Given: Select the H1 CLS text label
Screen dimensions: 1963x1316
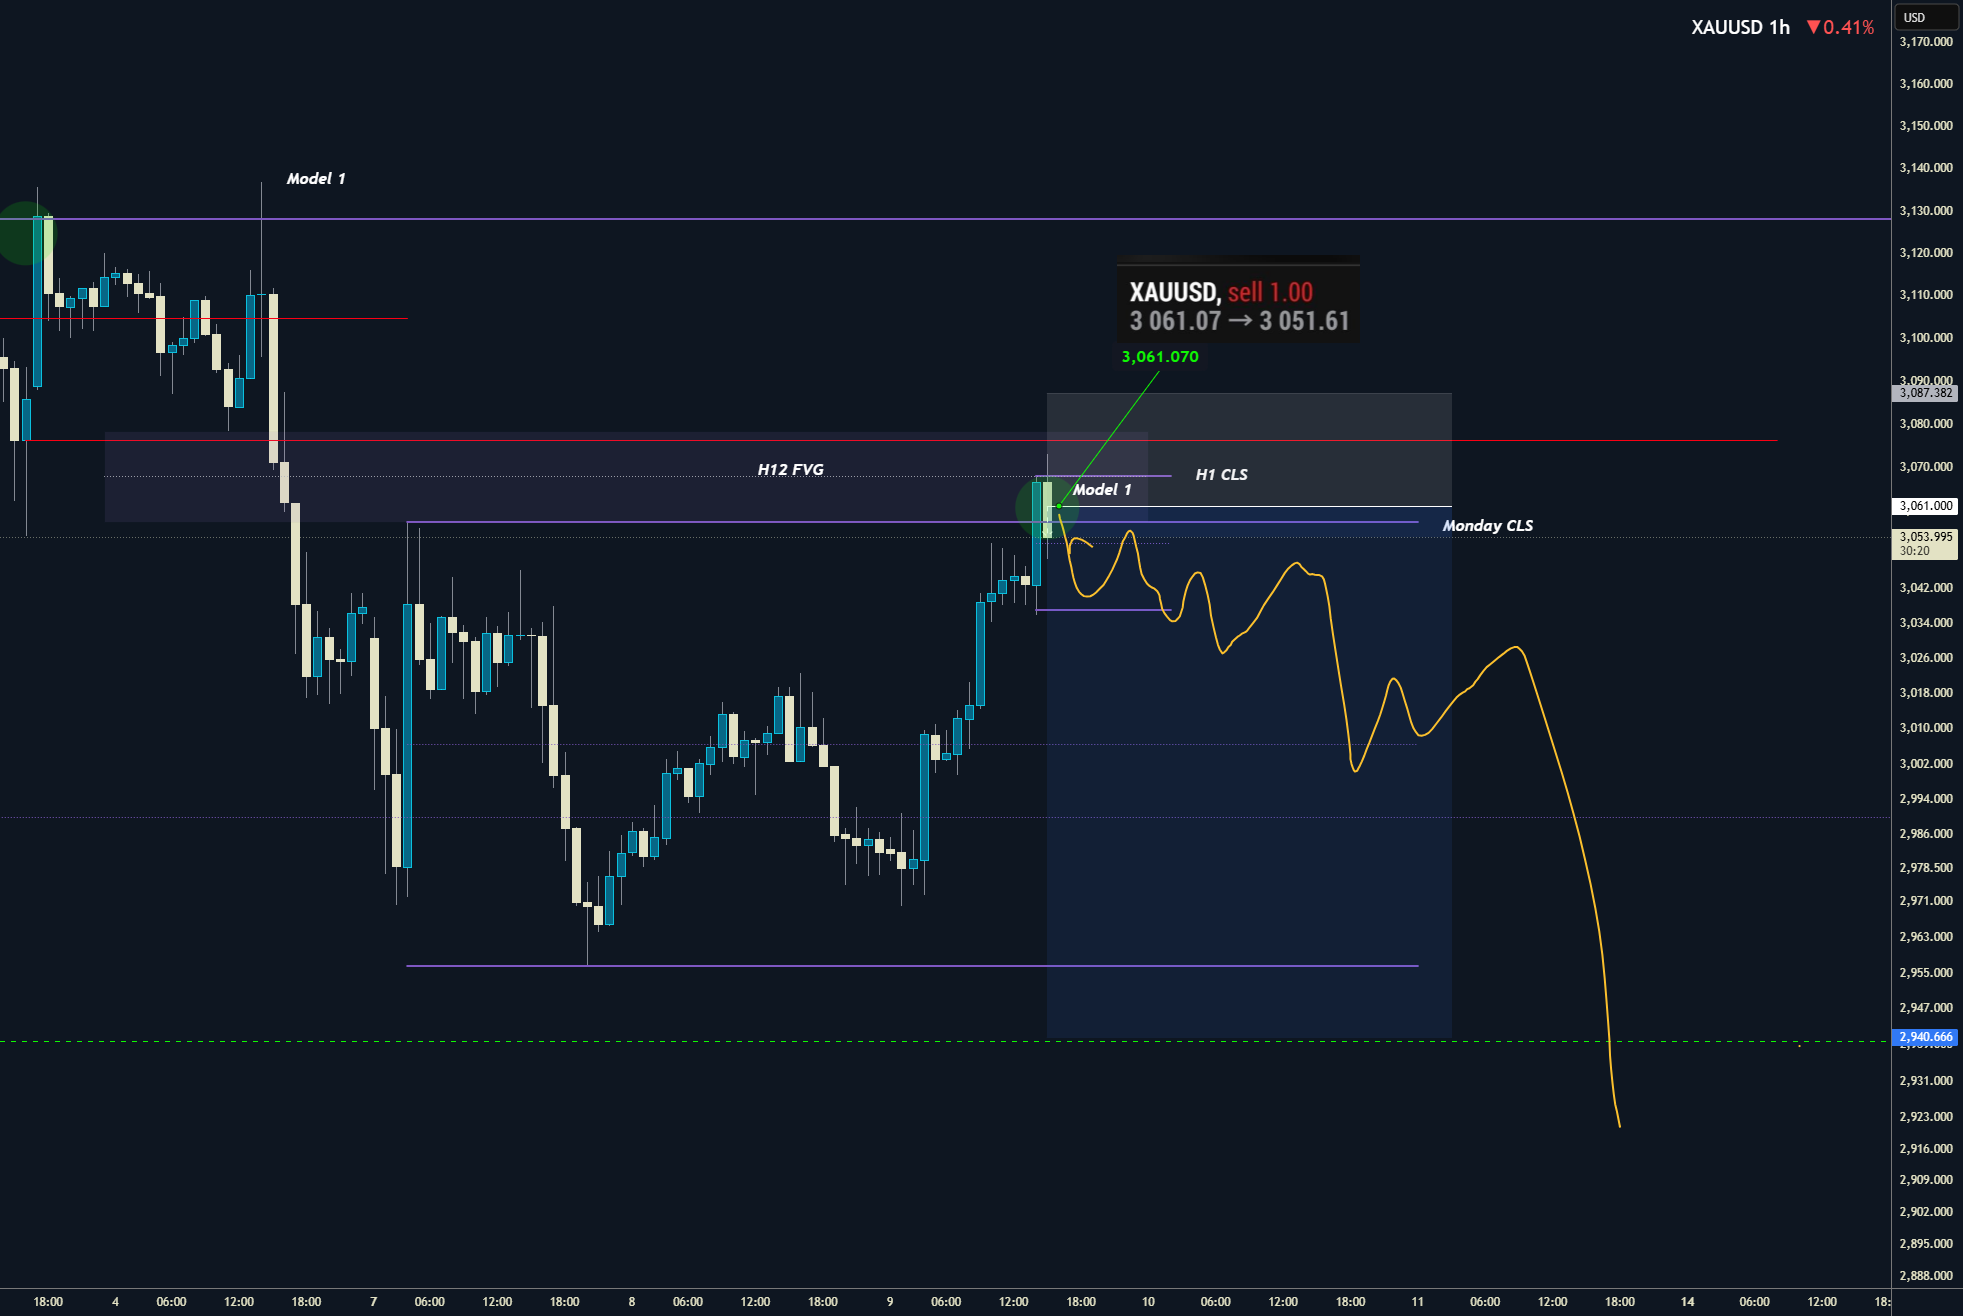Looking at the screenshot, I should (x=1221, y=475).
